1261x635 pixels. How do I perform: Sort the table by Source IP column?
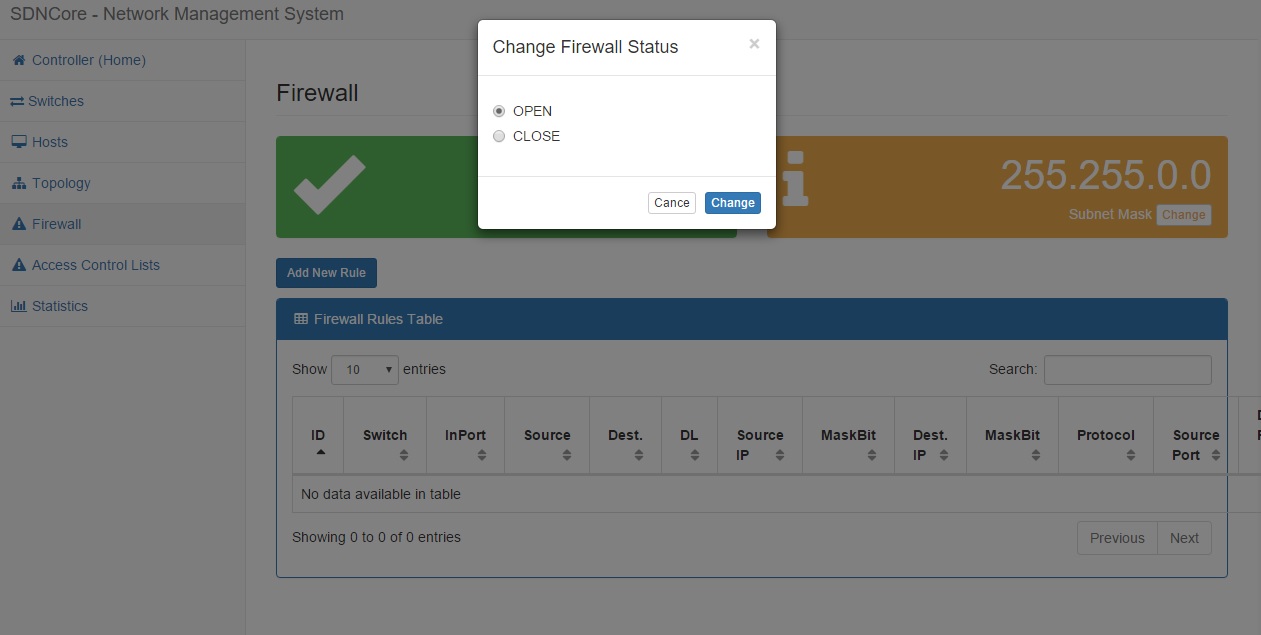pyautogui.click(x=761, y=436)
